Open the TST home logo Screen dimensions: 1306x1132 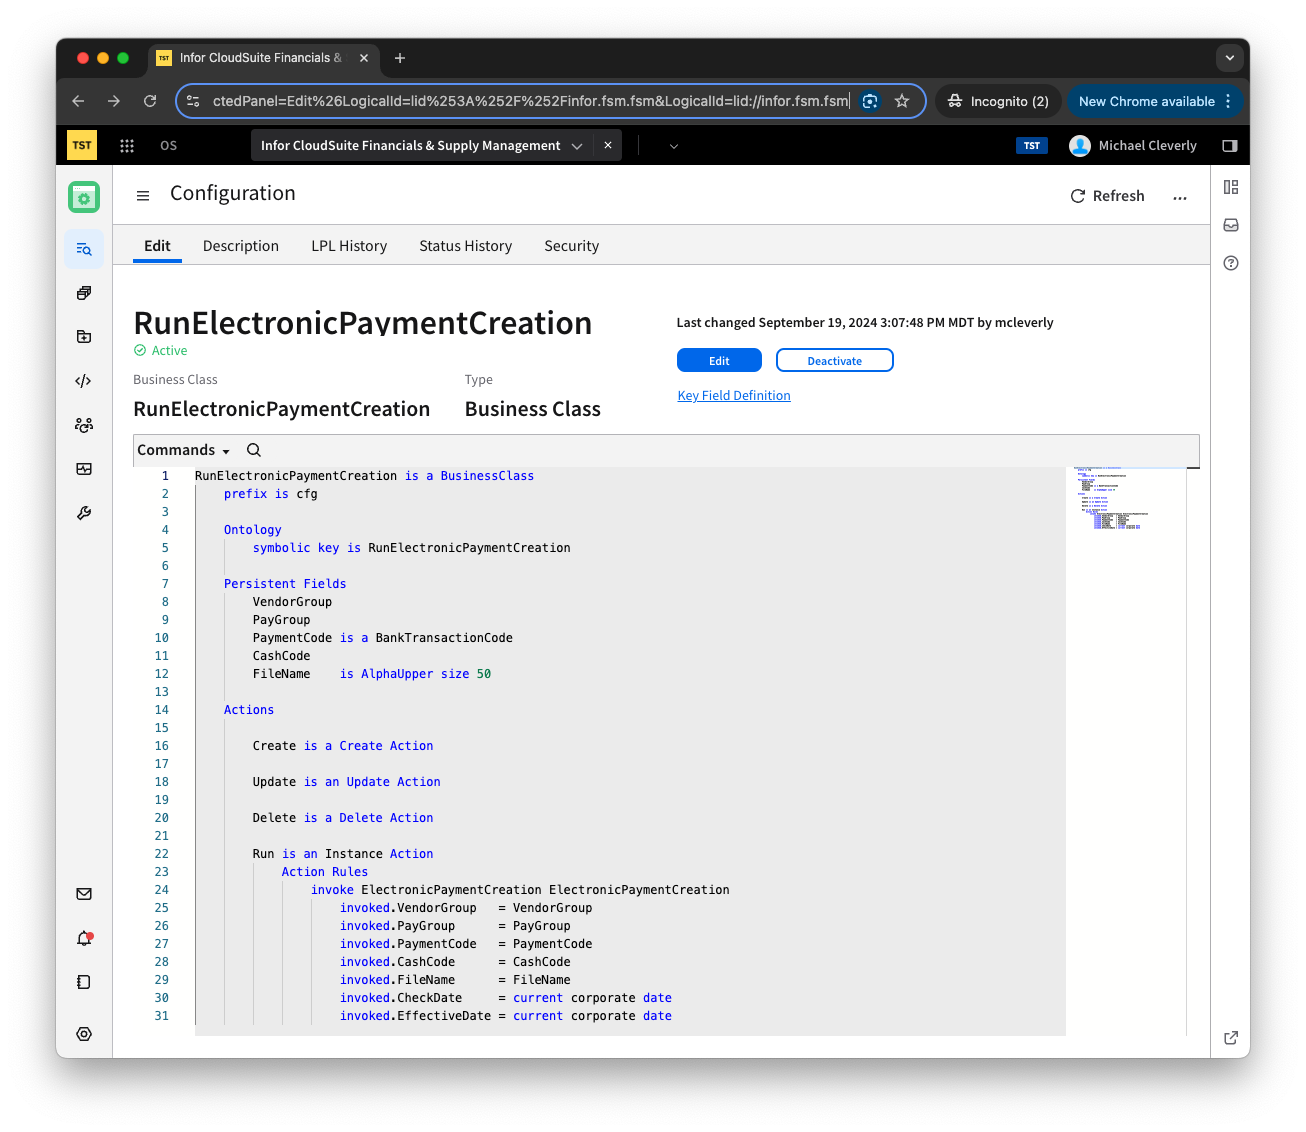82,145
